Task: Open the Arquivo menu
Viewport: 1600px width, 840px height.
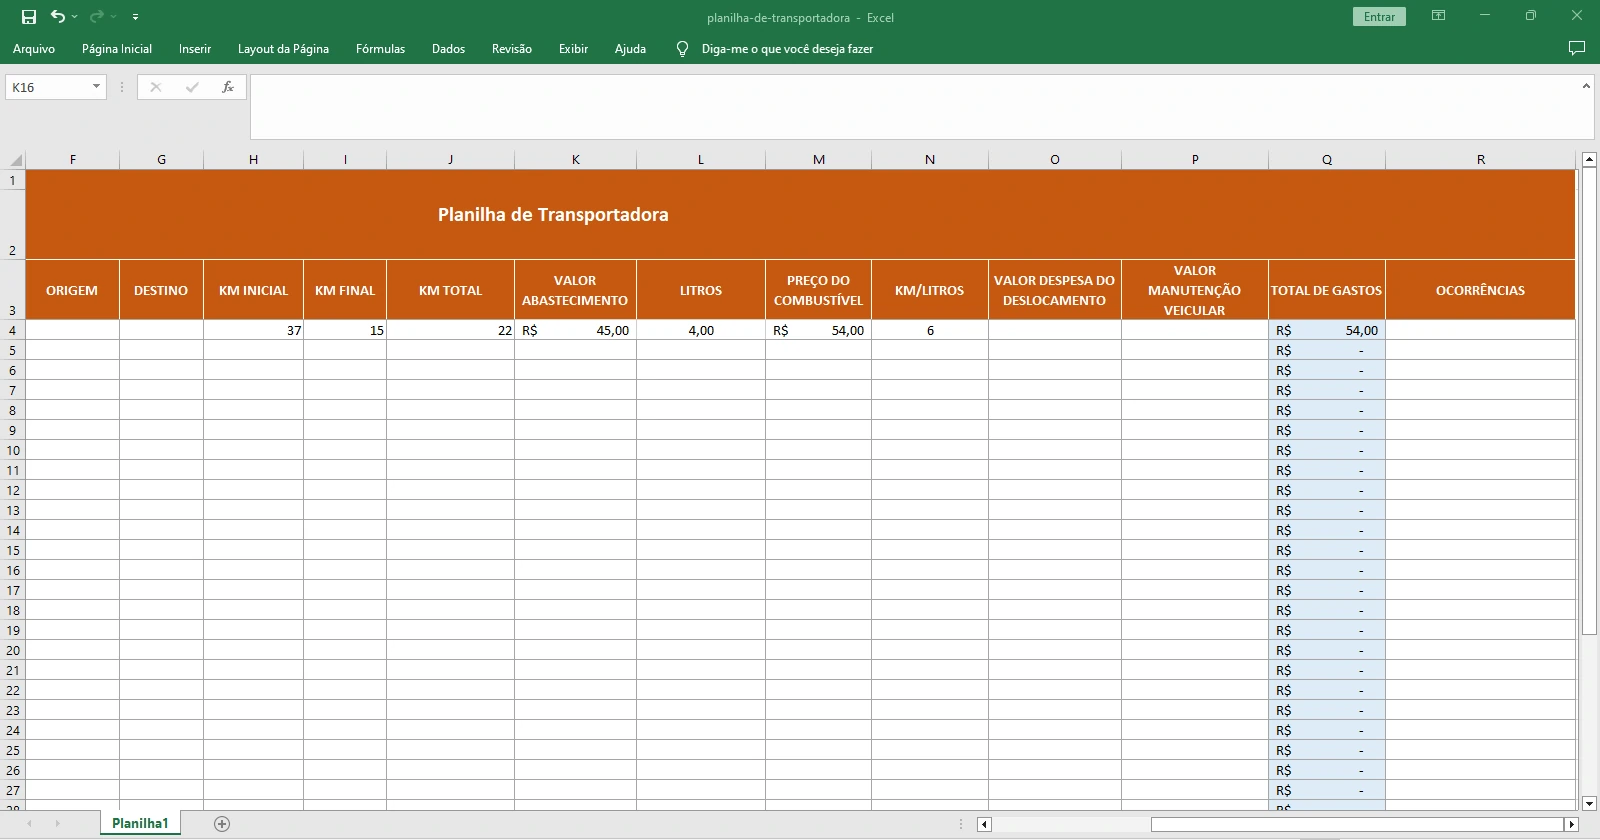Action: tap(34, 49)
